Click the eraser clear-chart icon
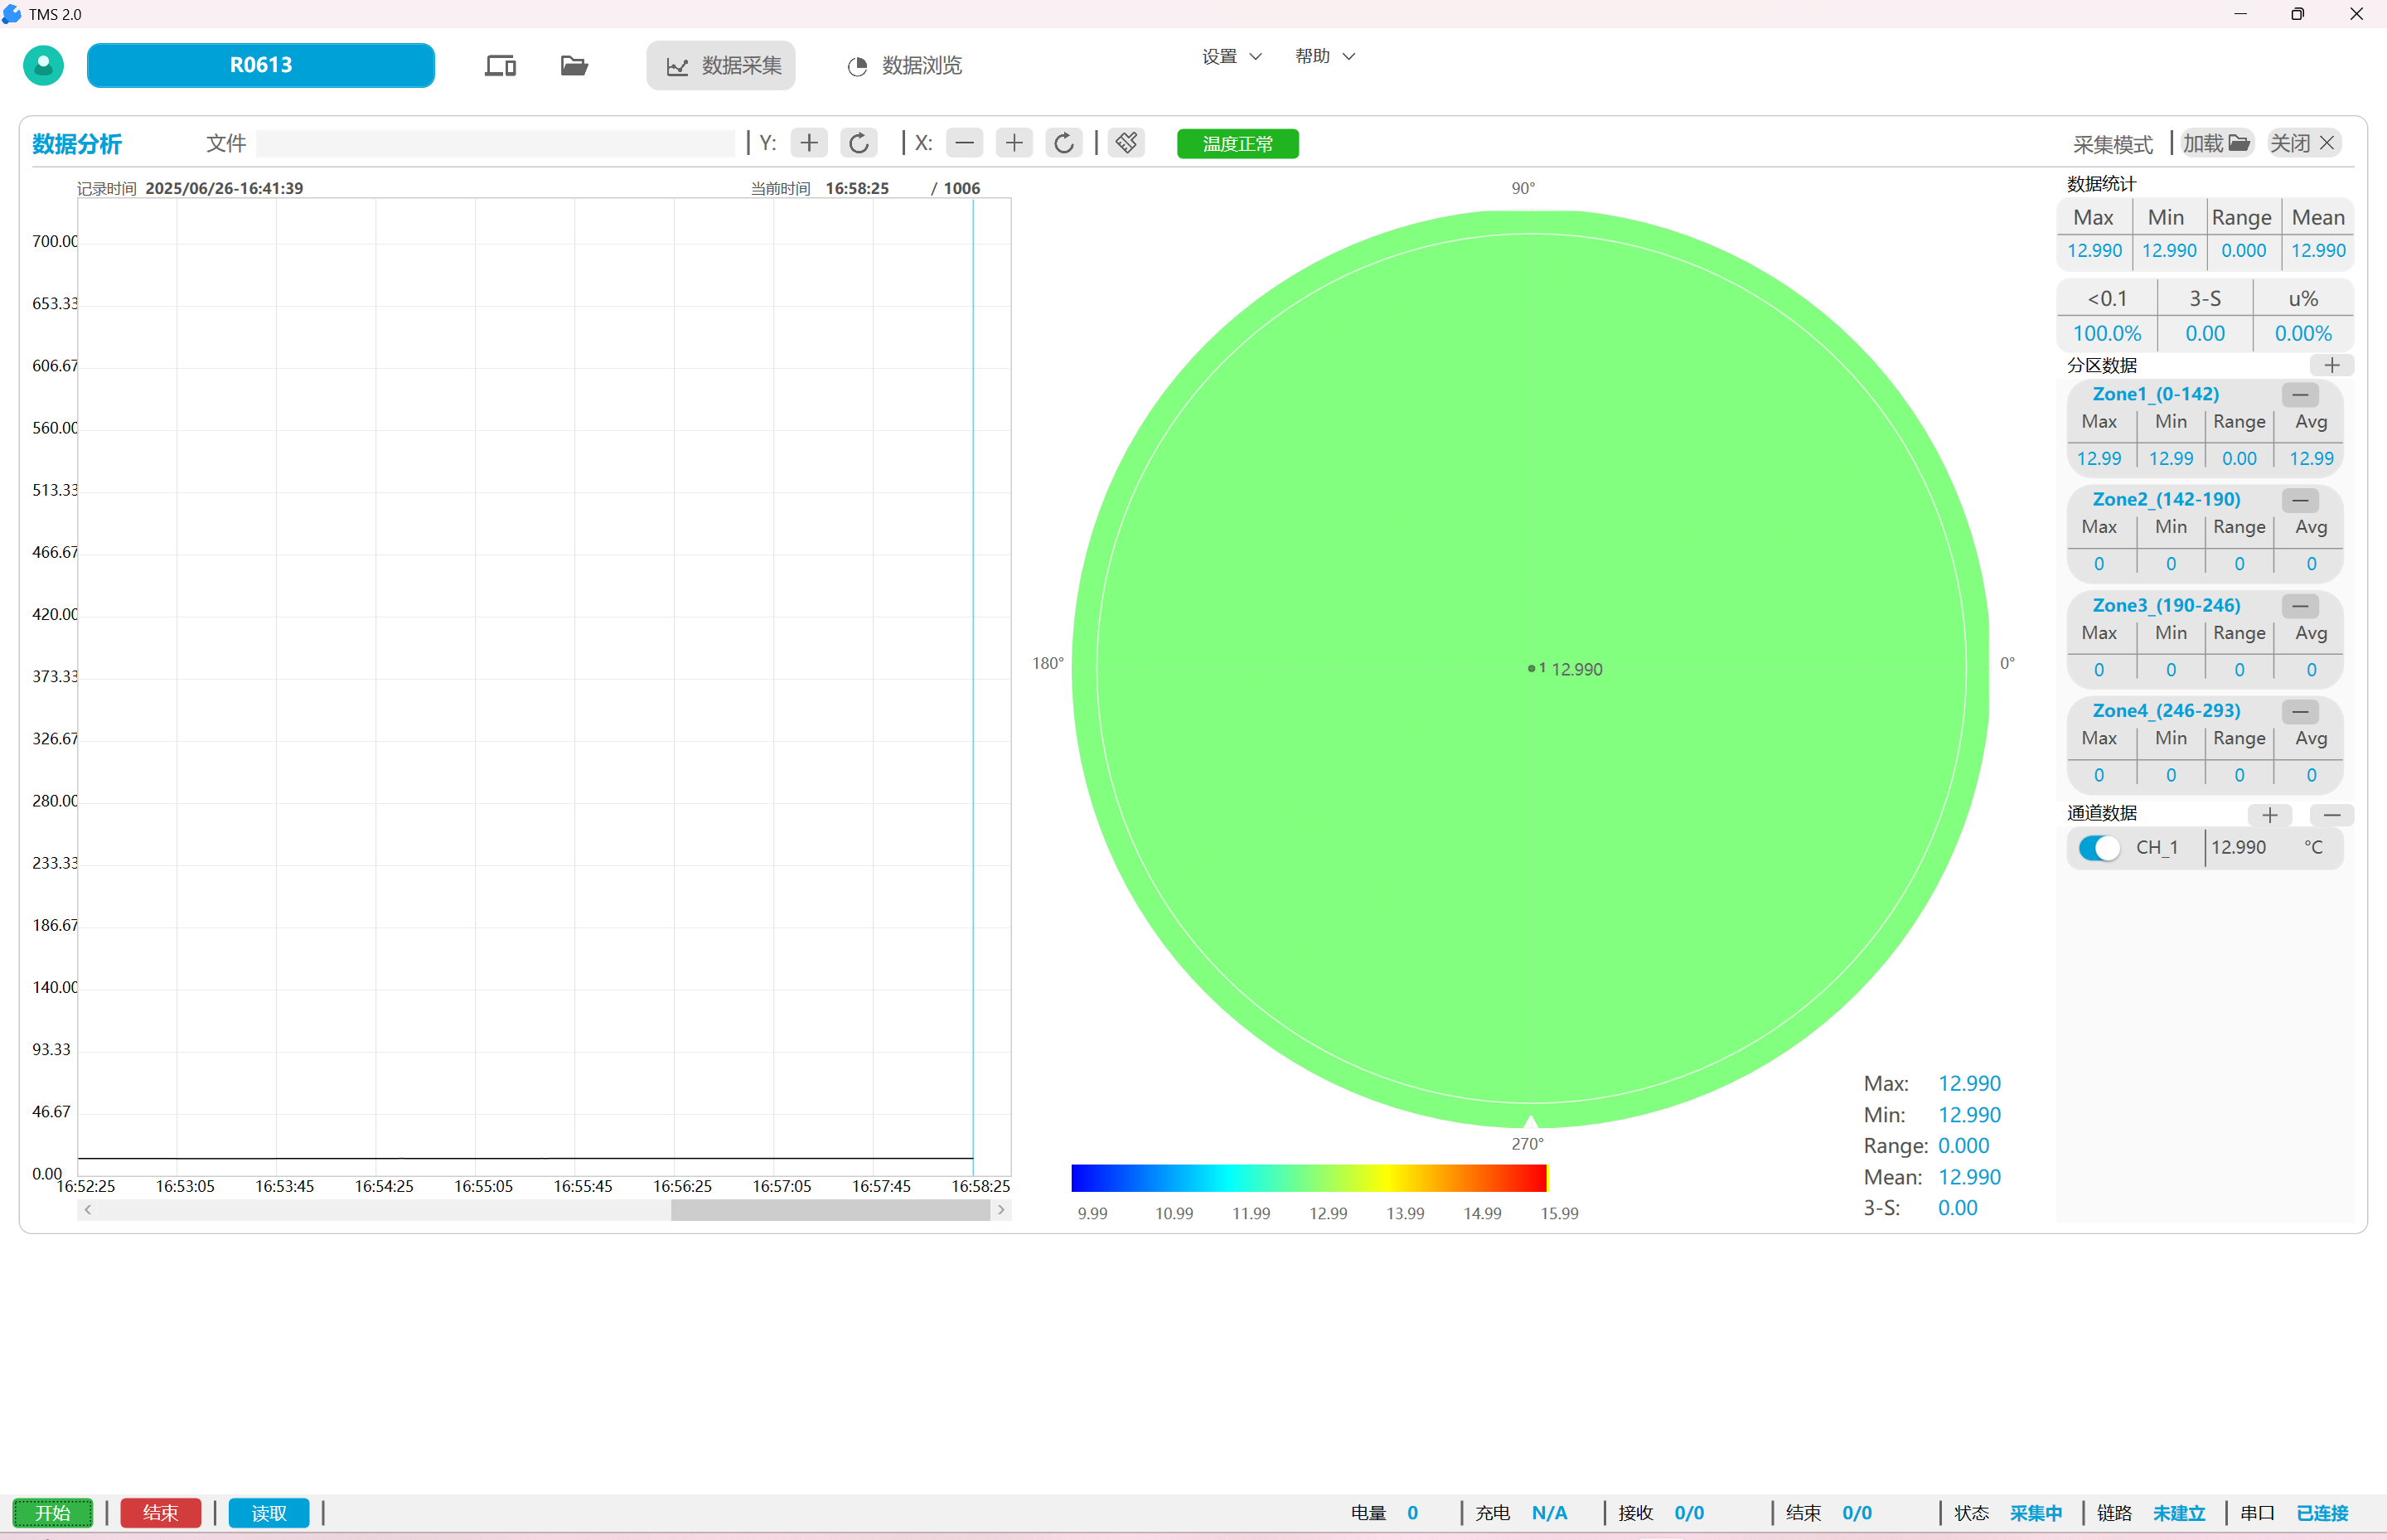The height and width of the screenshot is (1540, 2387). (x=1126, y=143)
